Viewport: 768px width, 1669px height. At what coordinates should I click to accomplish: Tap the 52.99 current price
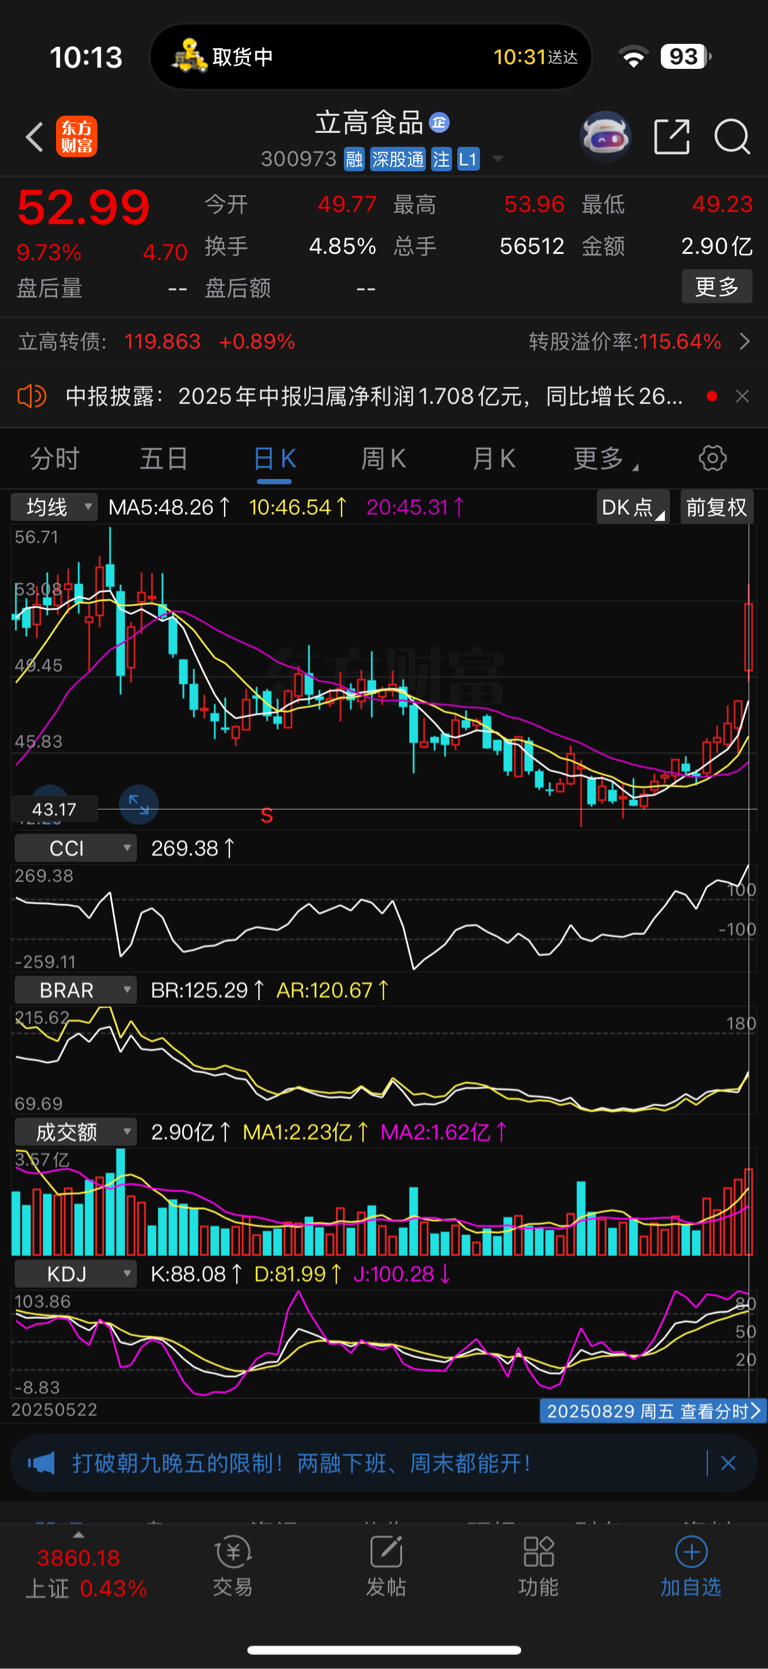tap(84, 207)
